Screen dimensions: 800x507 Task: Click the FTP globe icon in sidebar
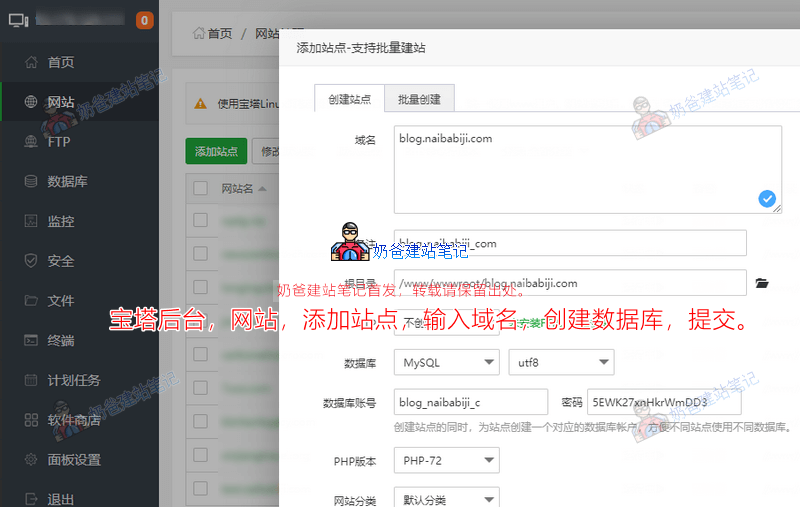pos(31,141)
